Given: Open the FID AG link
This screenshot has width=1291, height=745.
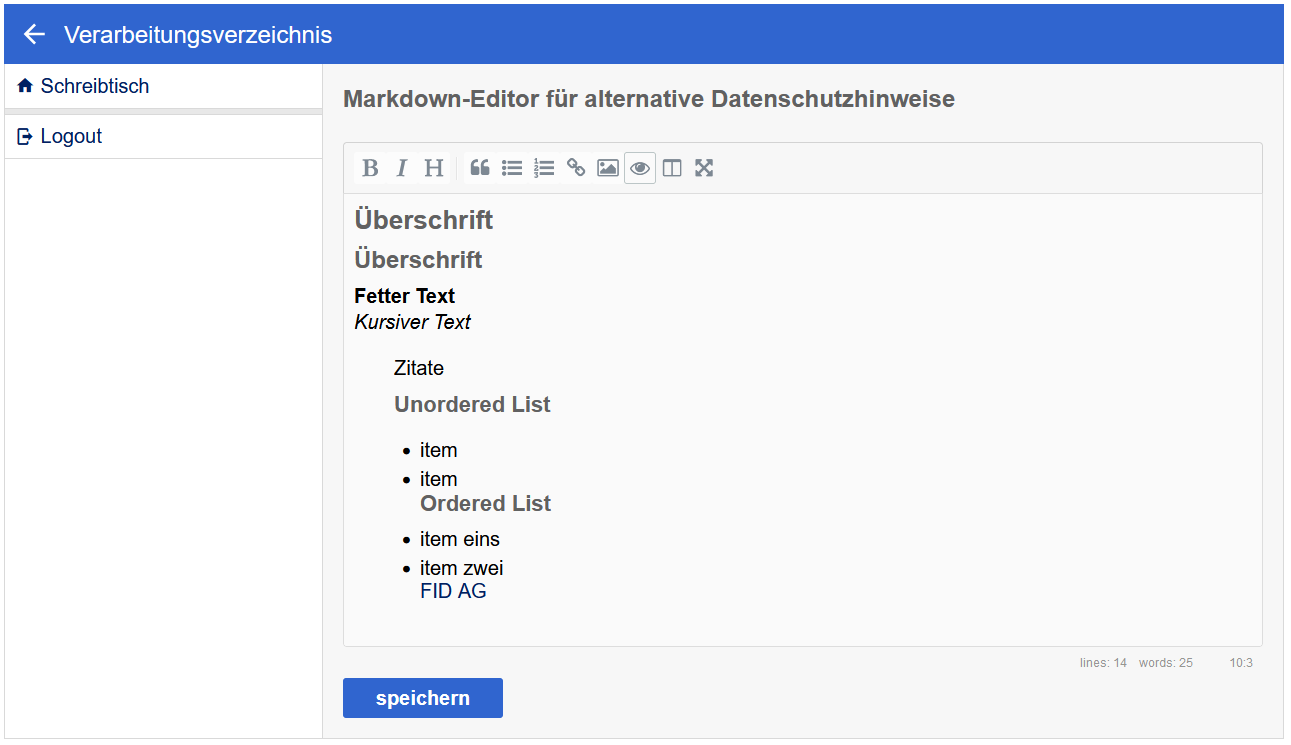Looking at the screenshot, I should (x=453, y=591).
